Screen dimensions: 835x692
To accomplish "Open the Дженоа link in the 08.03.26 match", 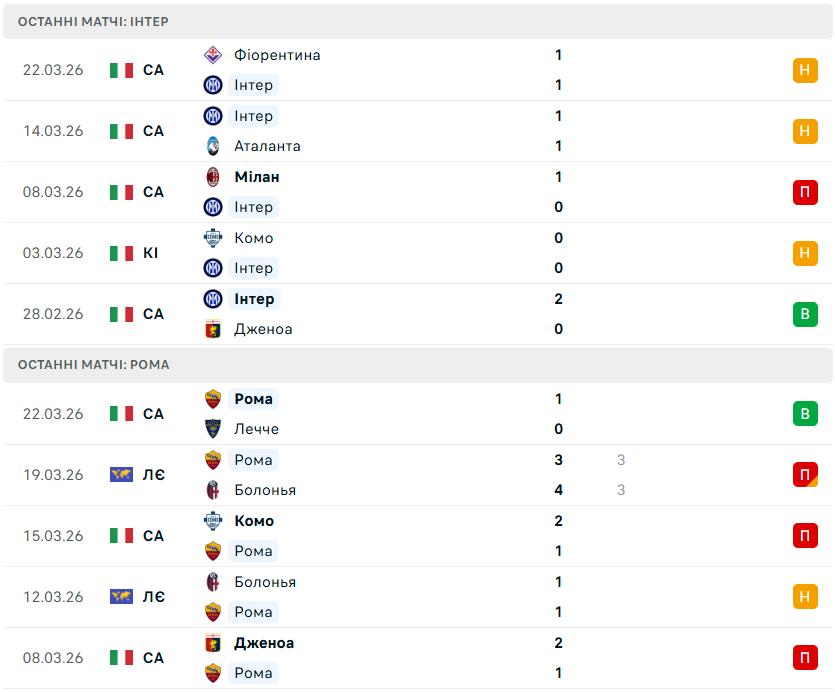I will 264,643.
